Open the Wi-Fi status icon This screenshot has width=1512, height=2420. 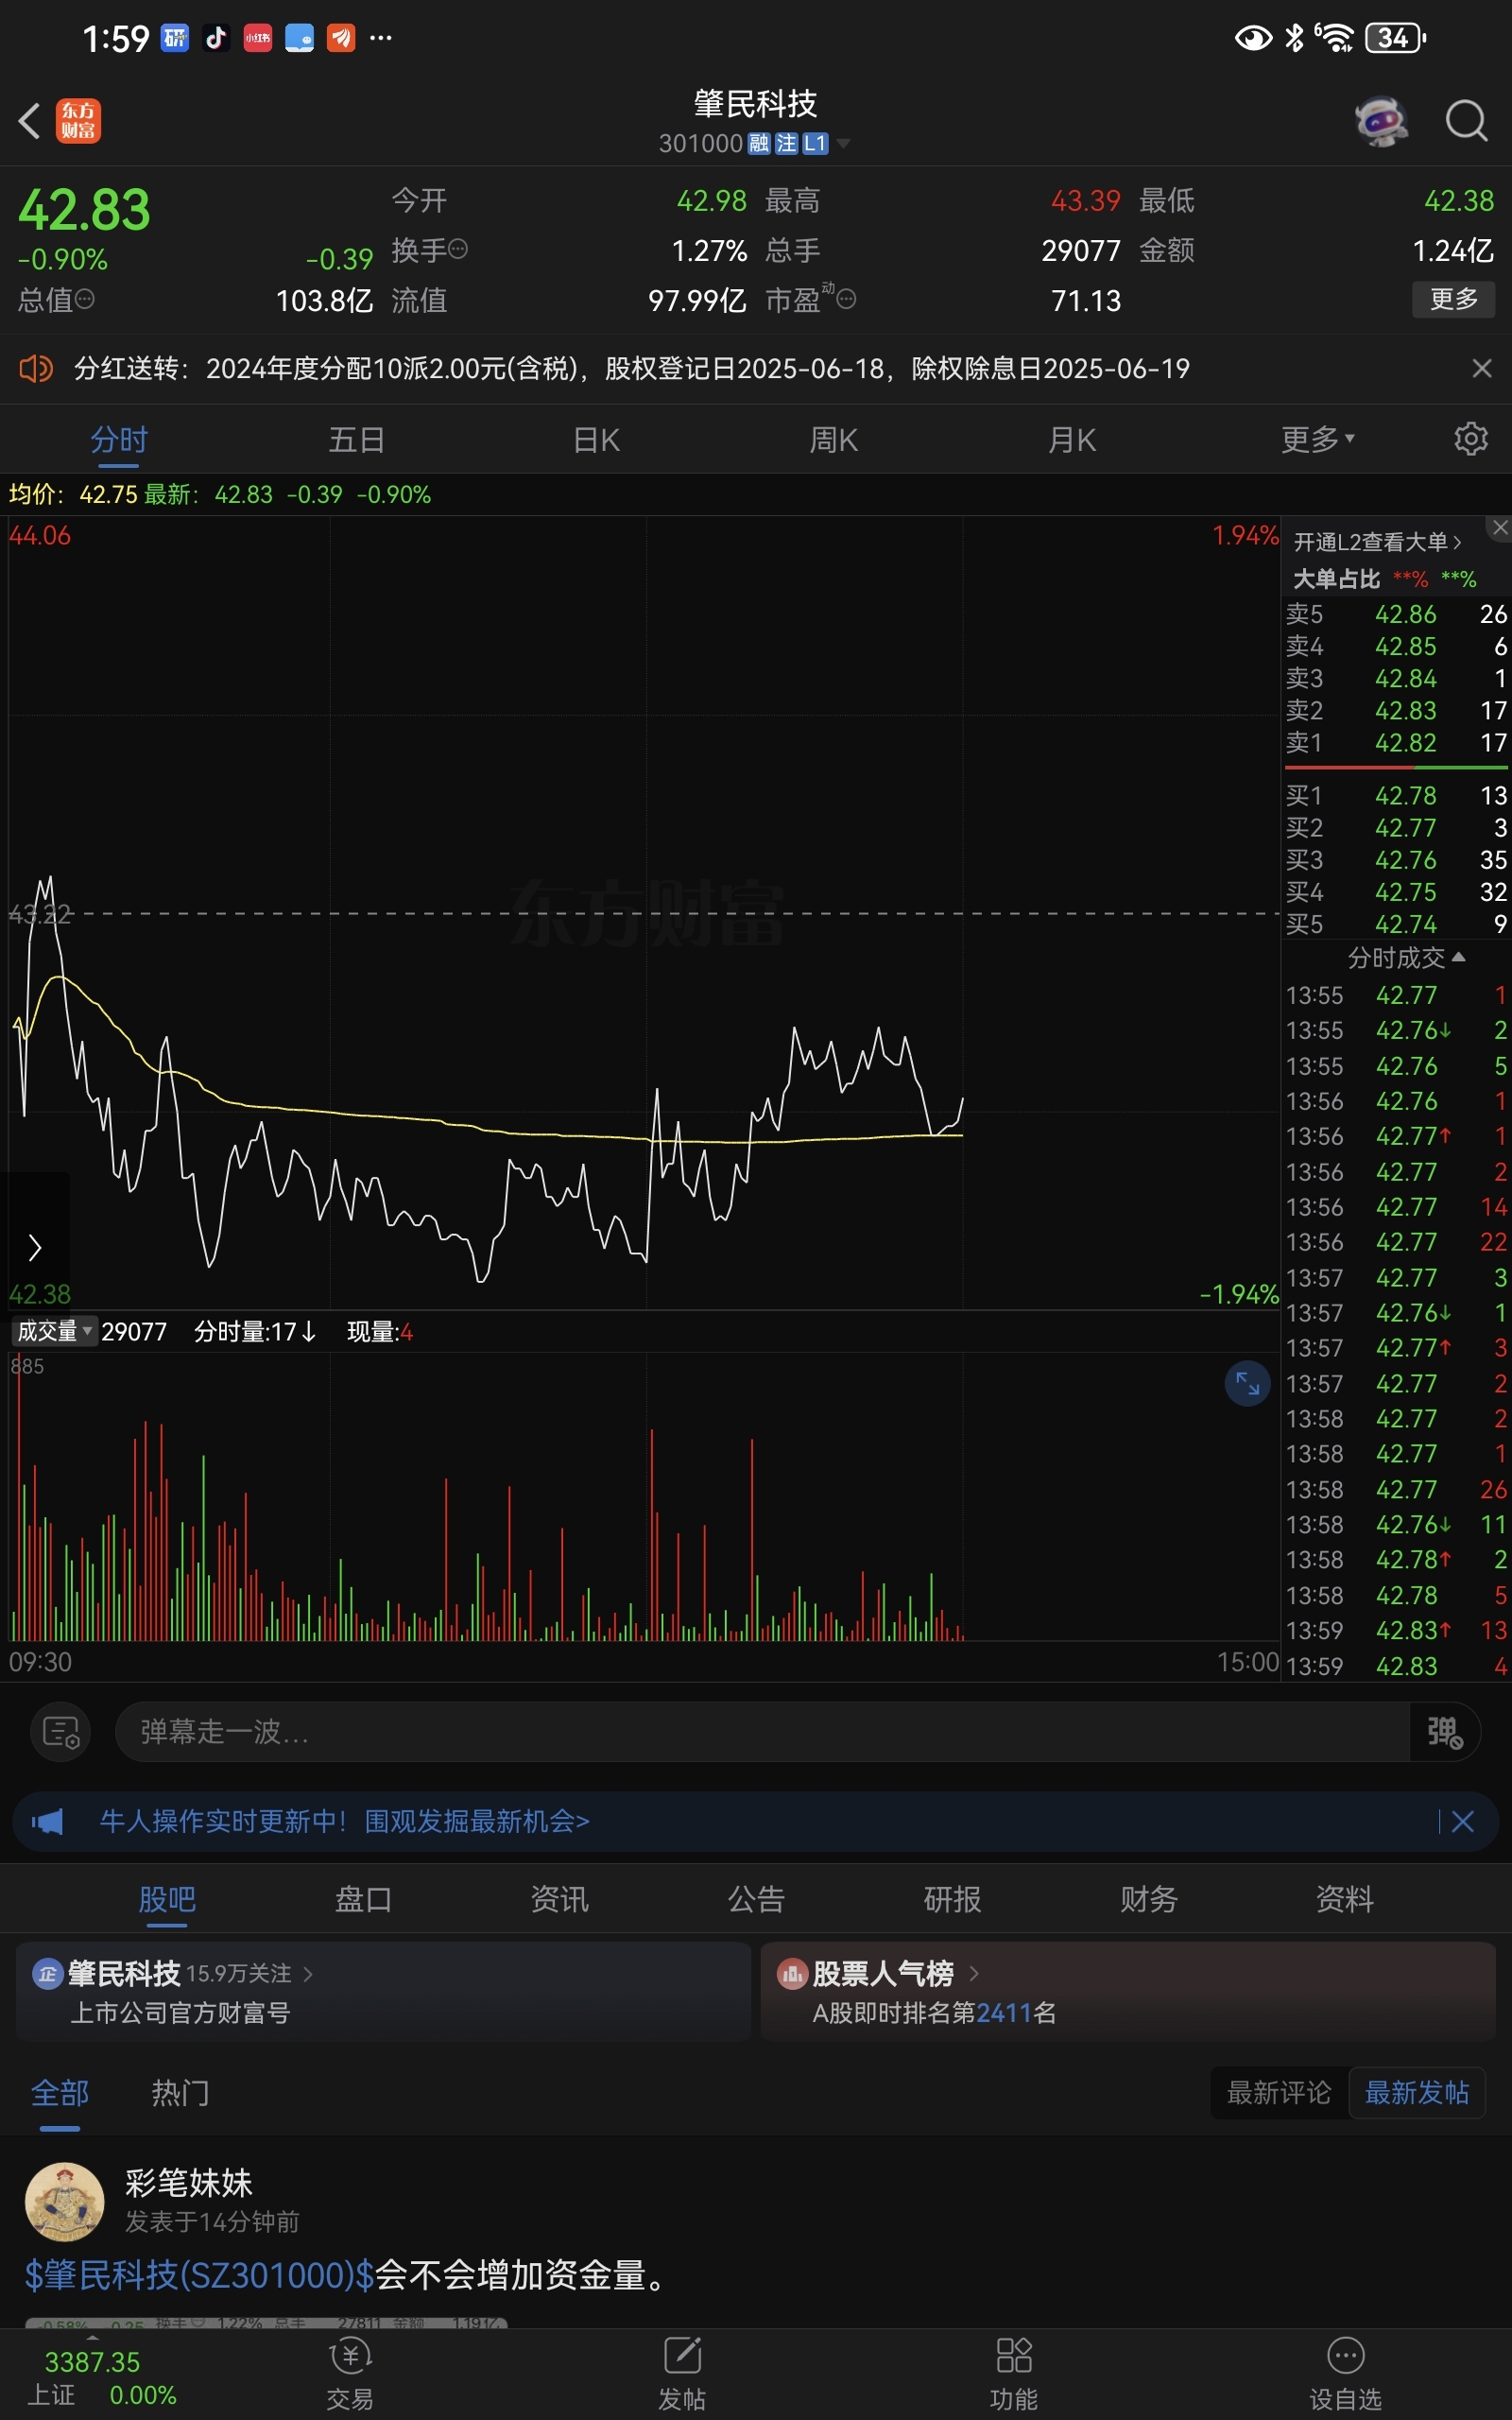[x=1334, y=38]
